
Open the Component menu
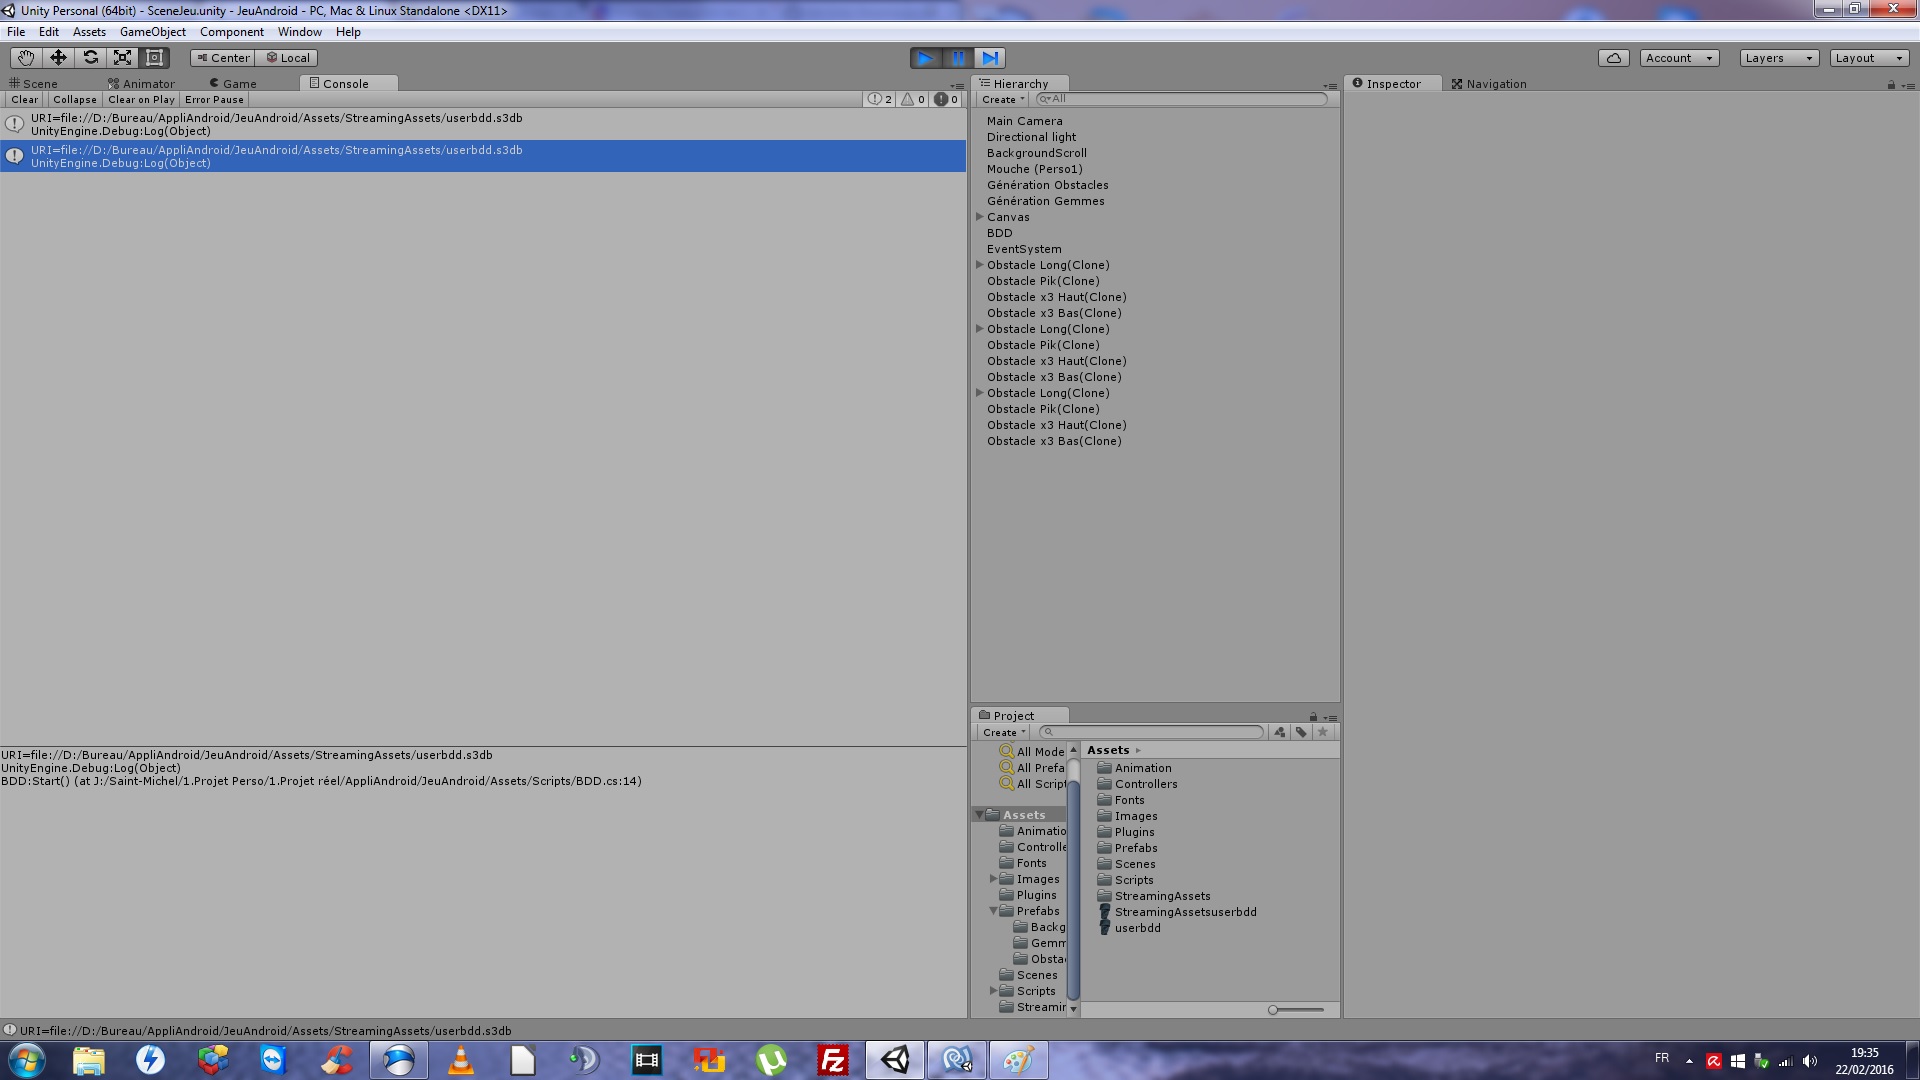pyautogui.click(x=231, y=32)
